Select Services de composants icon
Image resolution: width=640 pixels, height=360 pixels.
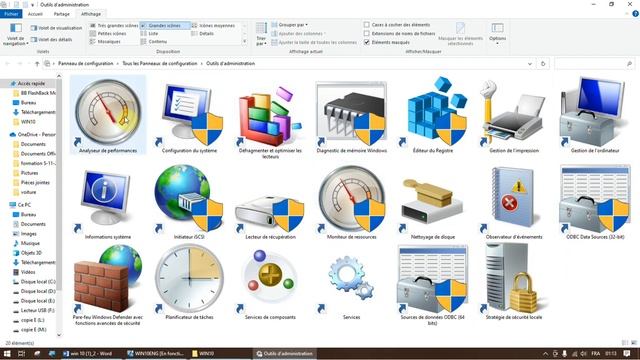(270, 282)
